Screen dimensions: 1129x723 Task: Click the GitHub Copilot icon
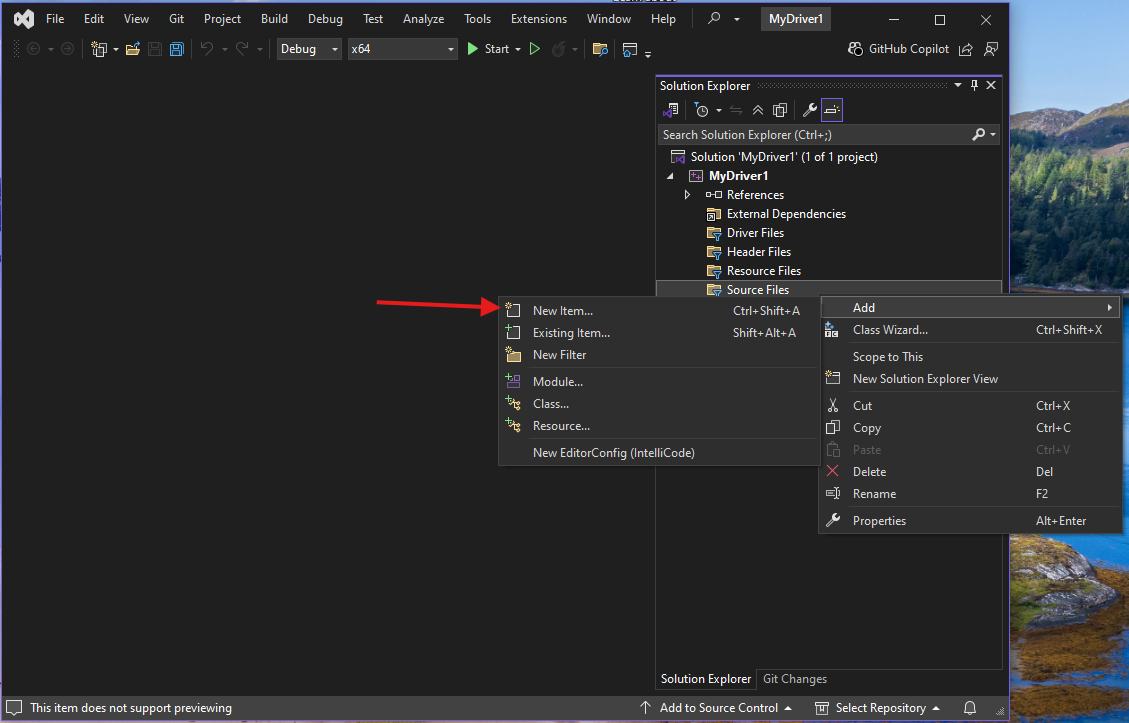(855, 49)
